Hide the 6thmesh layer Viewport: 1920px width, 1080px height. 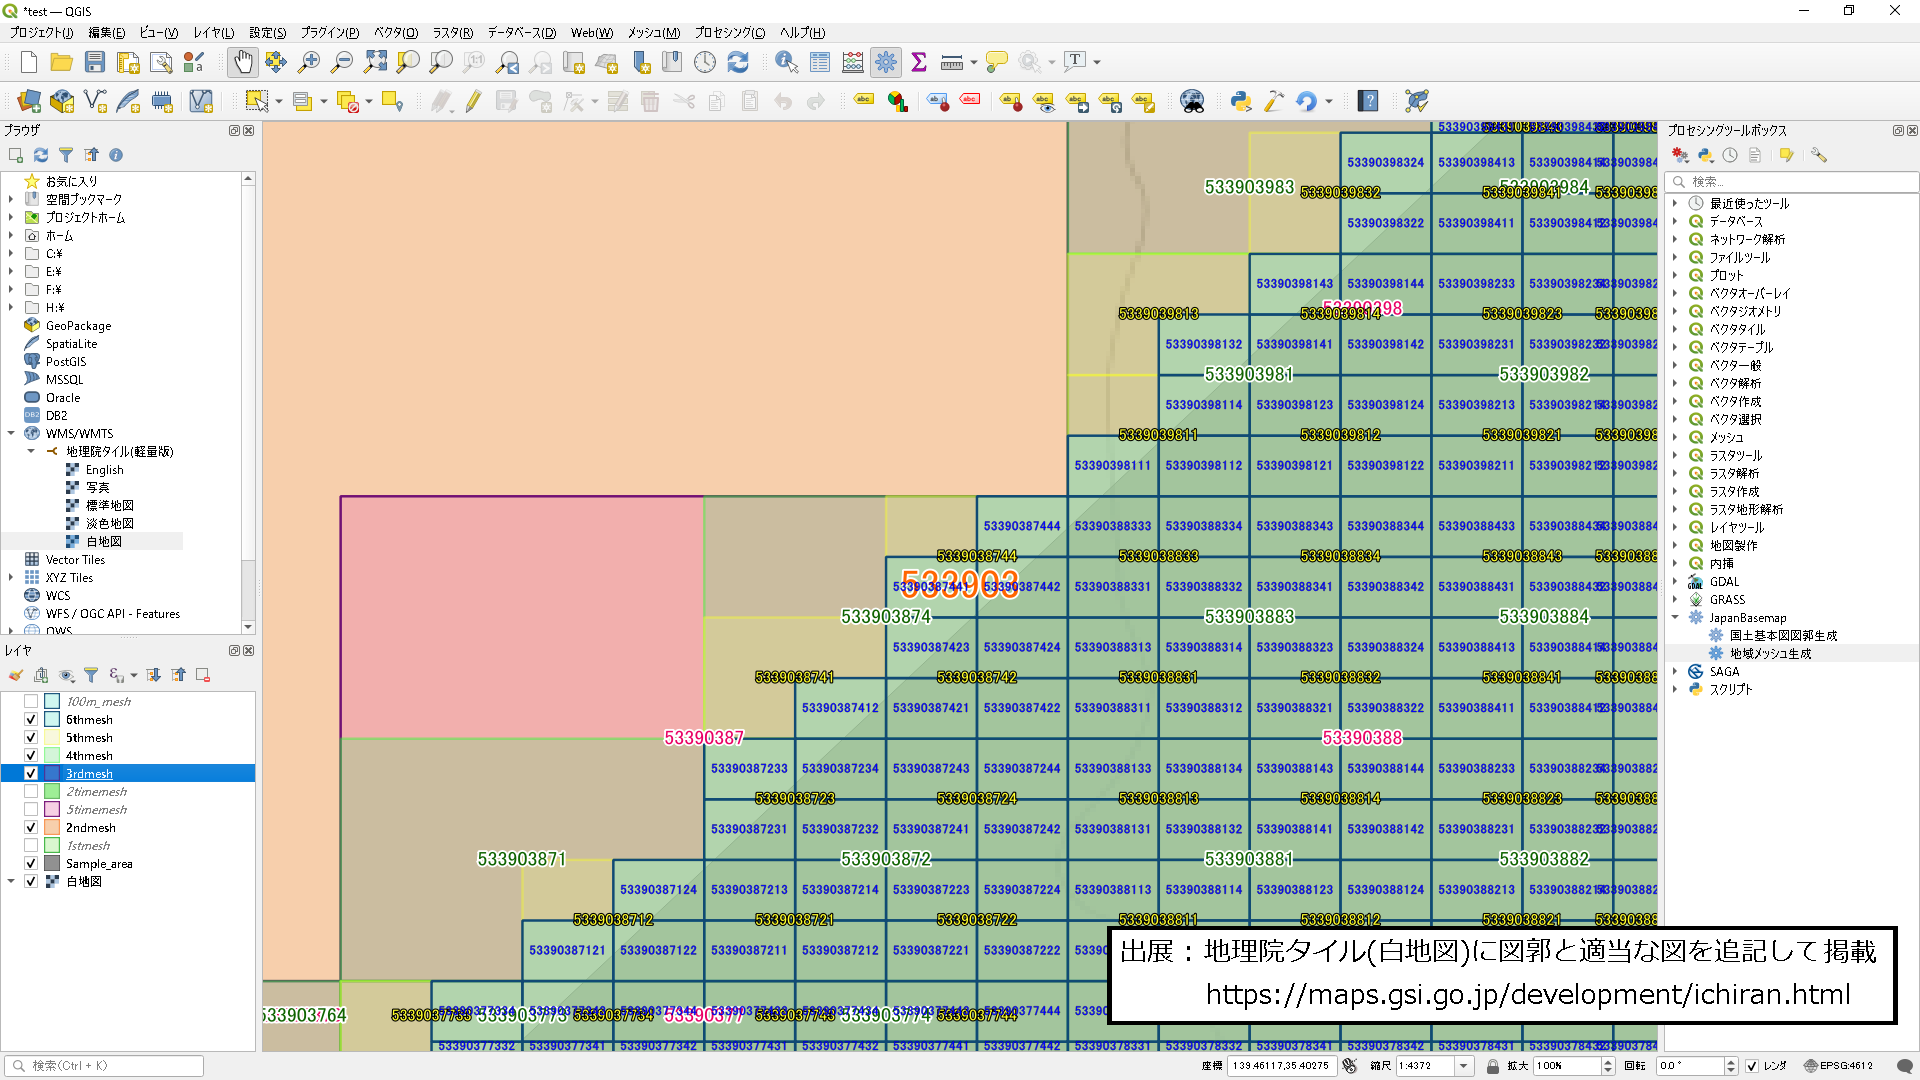tap(31, 720)
